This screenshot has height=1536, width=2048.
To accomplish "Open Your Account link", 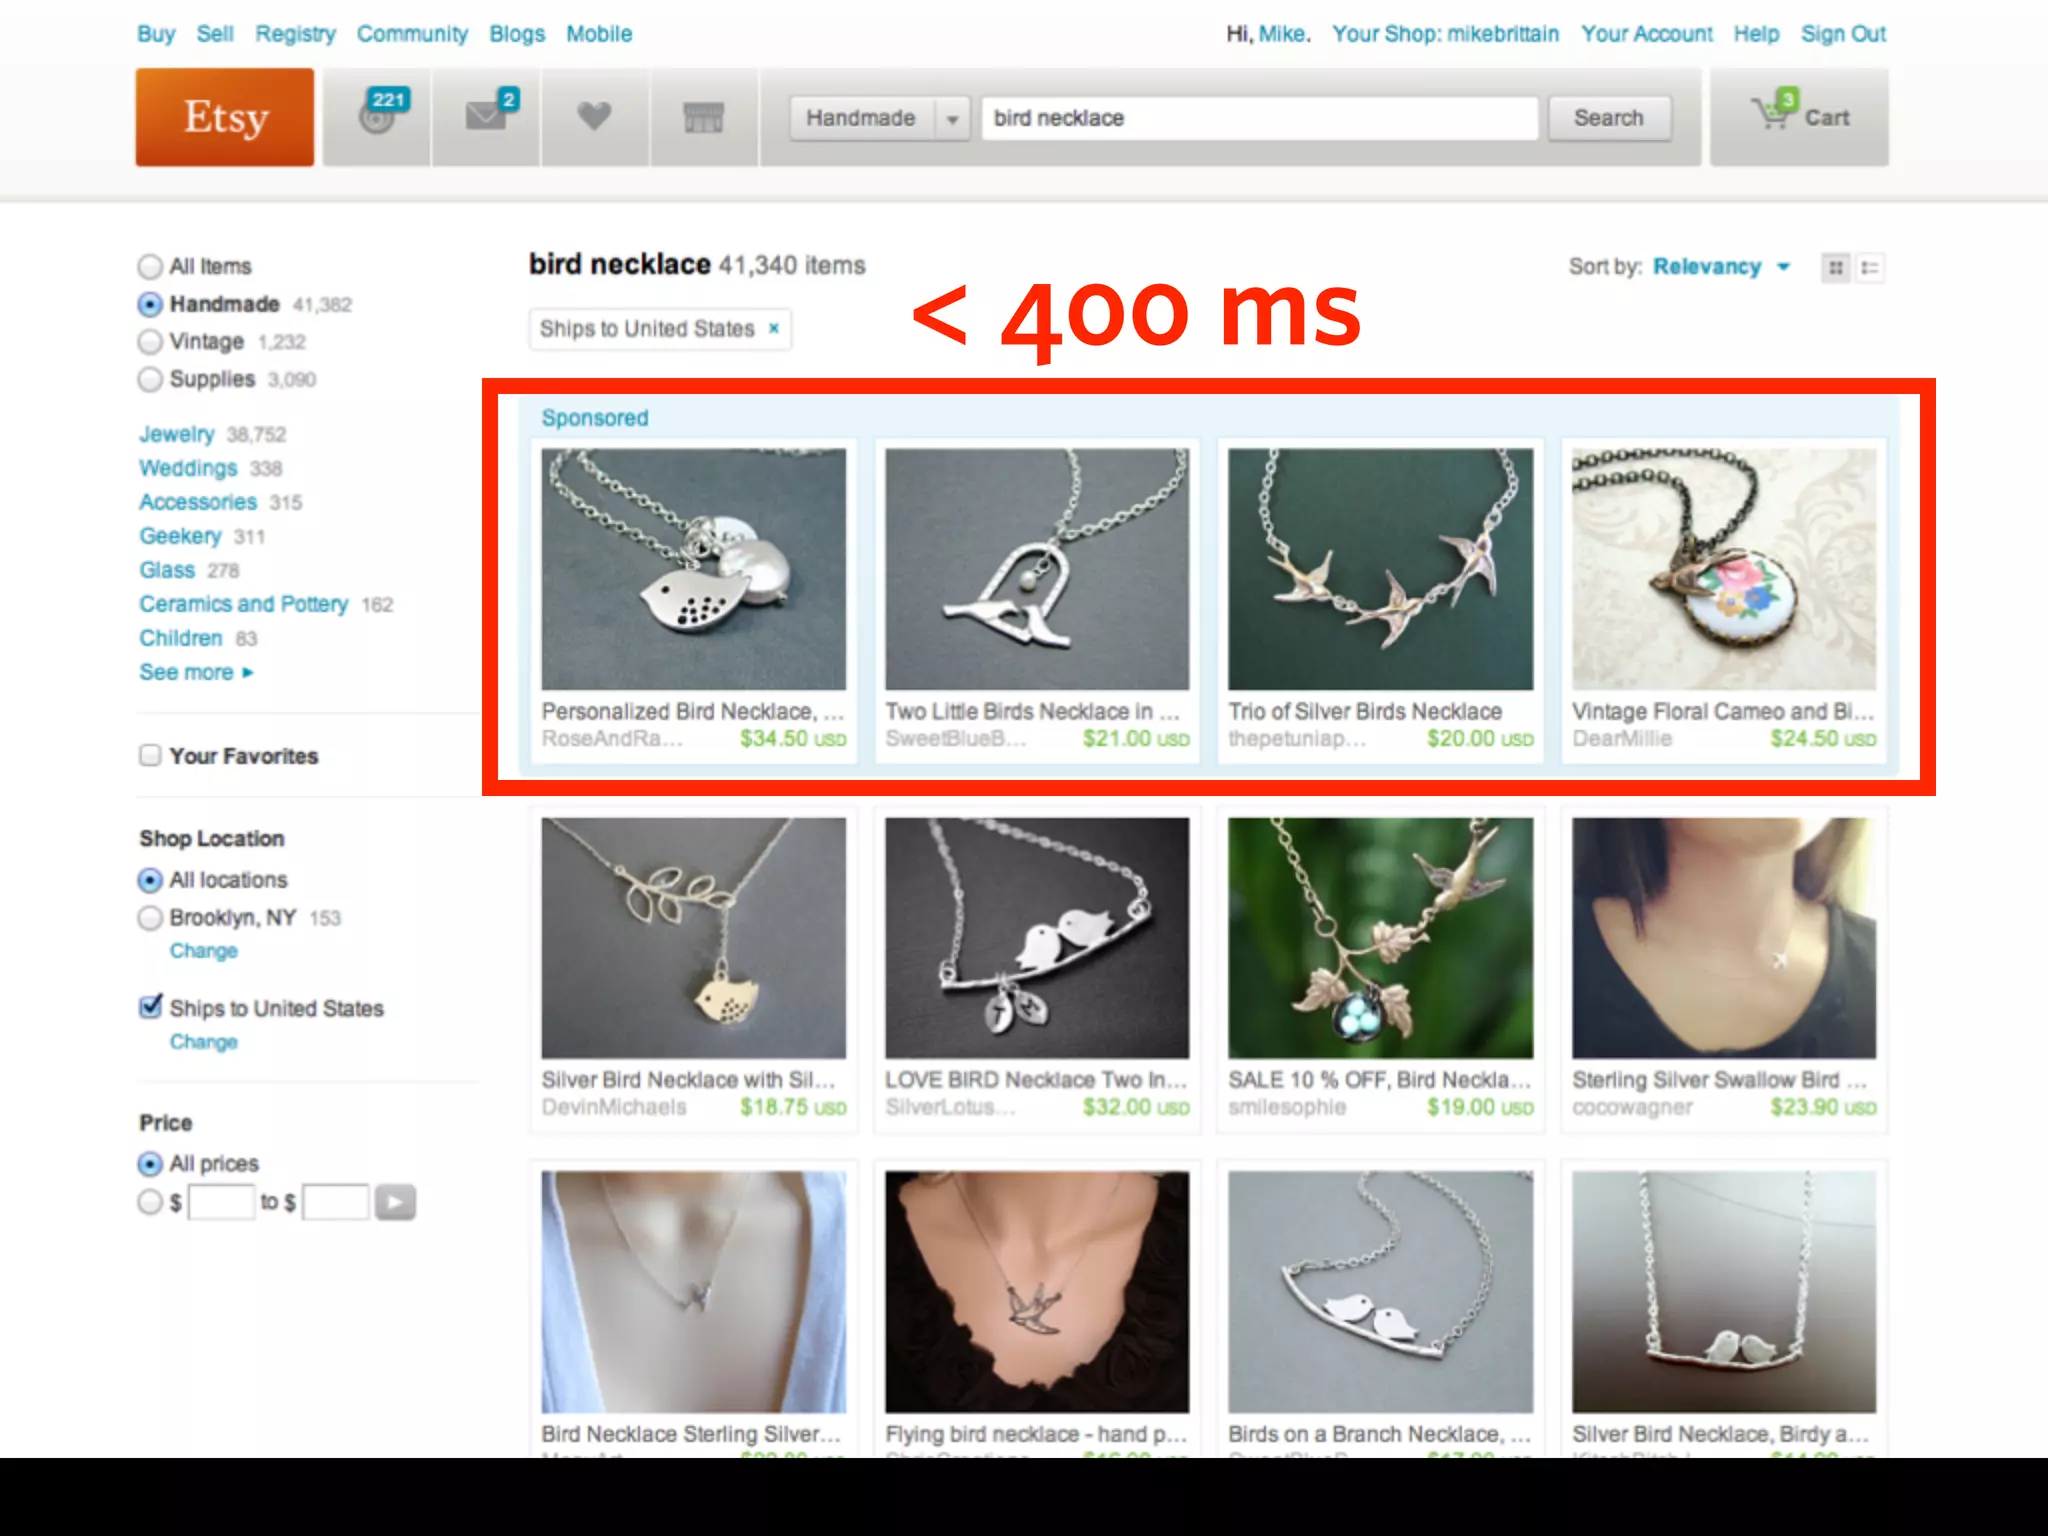I will (1646, 34).
